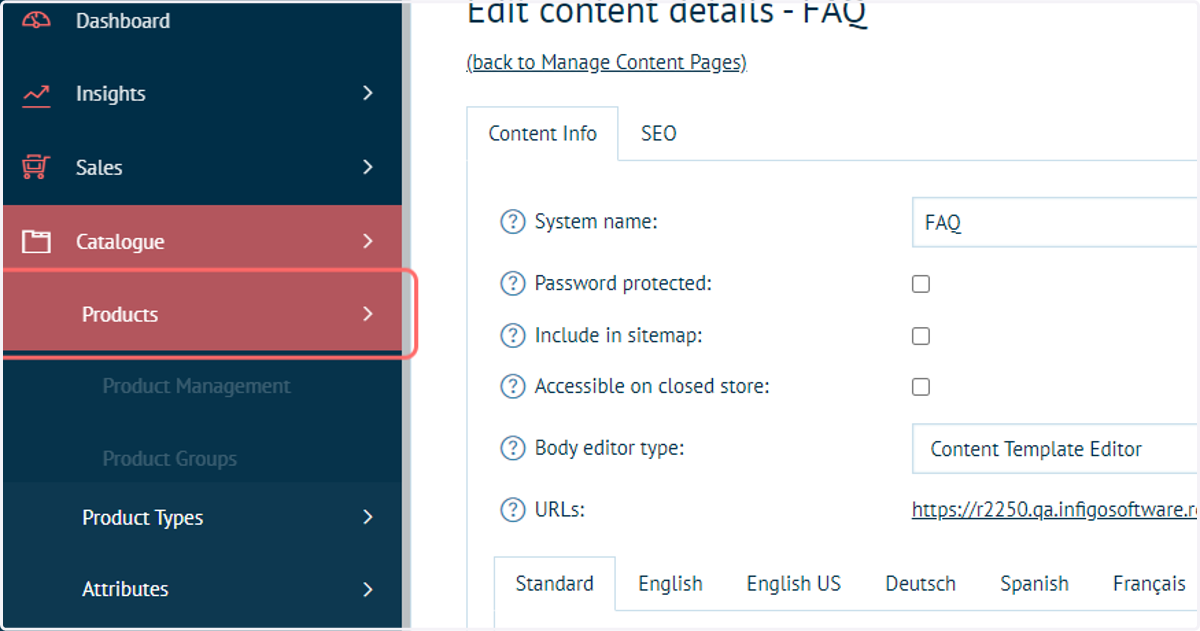The image size is (1200, 631).
Task: Click the Insights sidebar label
Action: tap(111, 94)
